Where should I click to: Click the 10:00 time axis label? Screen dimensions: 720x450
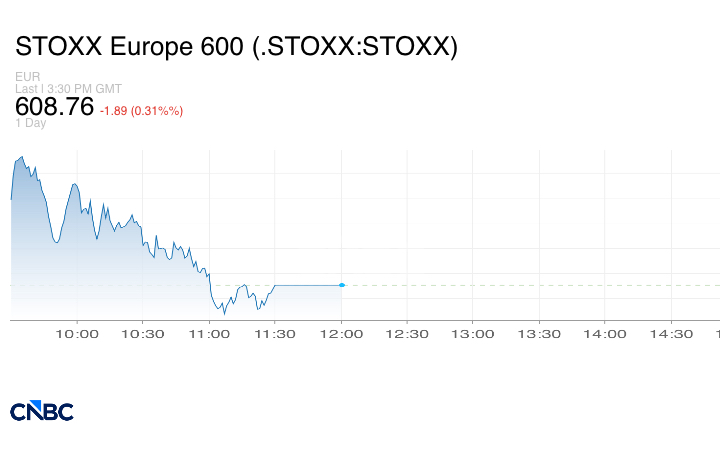click(x=77, y=334)
